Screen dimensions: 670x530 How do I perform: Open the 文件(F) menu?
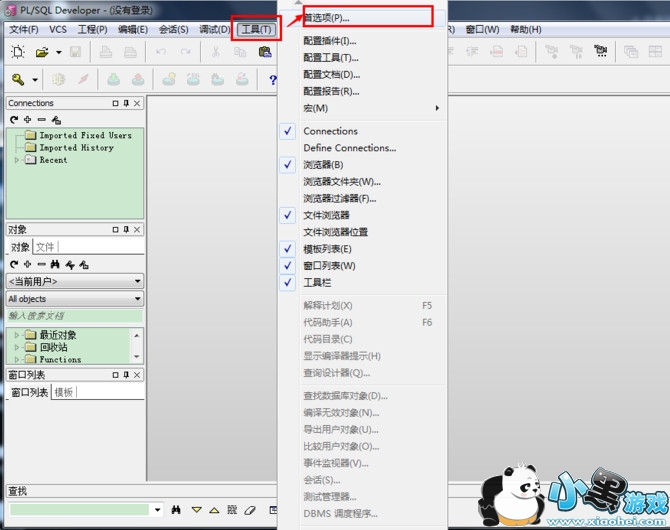tap(24, 29)
